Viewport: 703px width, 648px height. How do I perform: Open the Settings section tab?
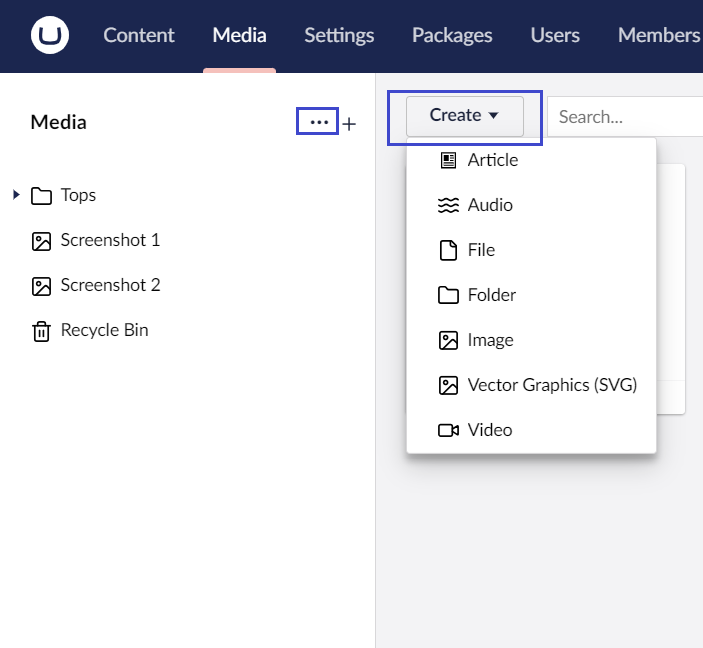tap(339, 36)
